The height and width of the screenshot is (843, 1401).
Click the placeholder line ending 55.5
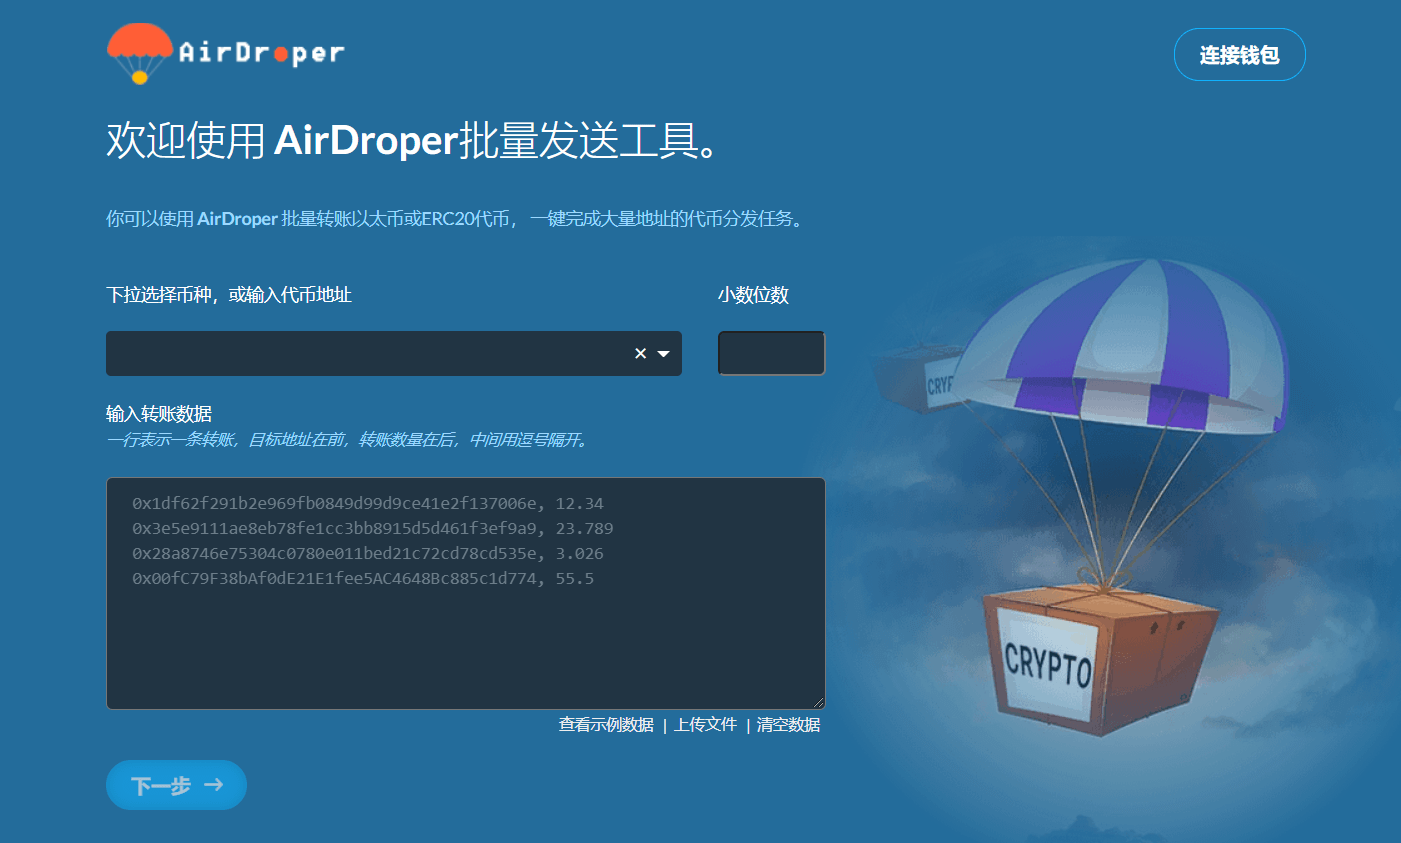[x=363, y=578]
